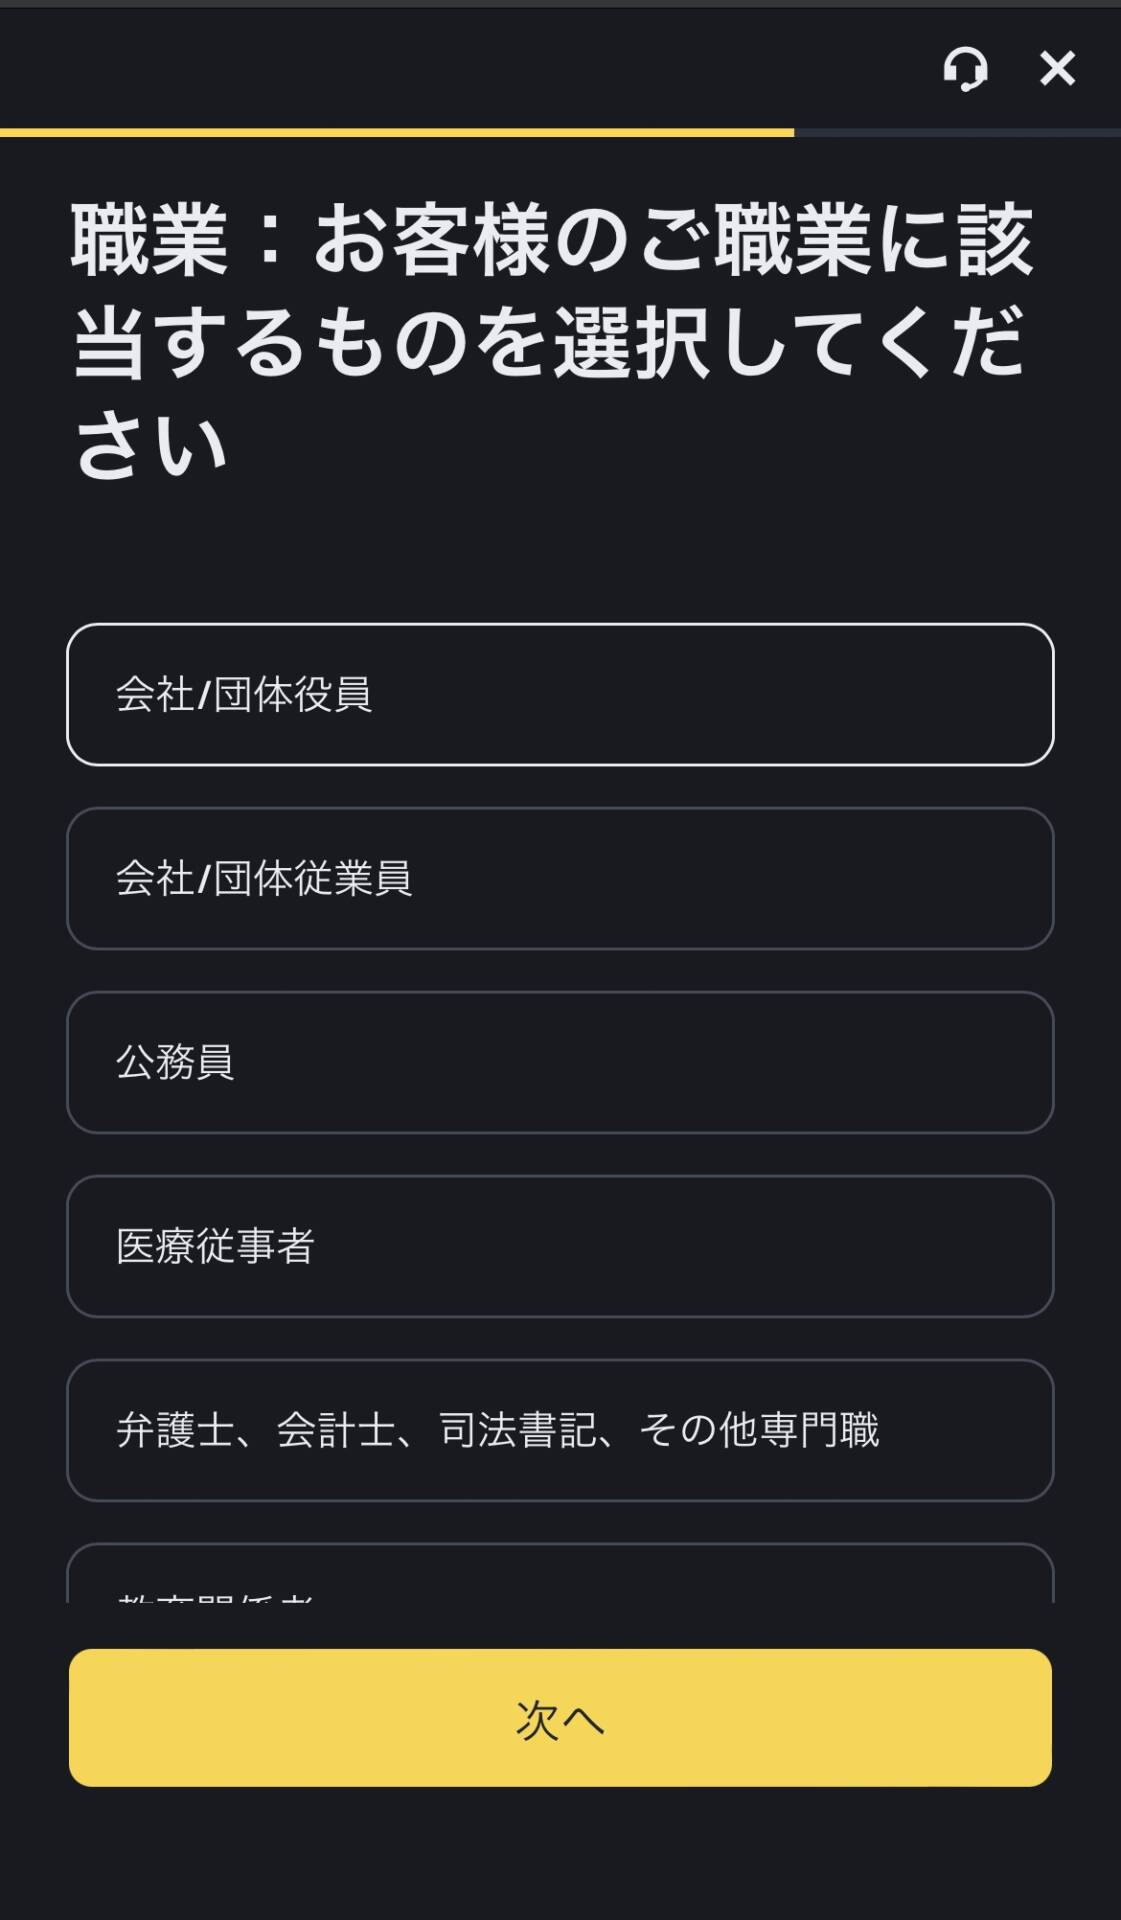Select 医療従事者 occupation
This screenshot has width=1121, height=1920.
pyautogui.click(x=560, y=1246)
